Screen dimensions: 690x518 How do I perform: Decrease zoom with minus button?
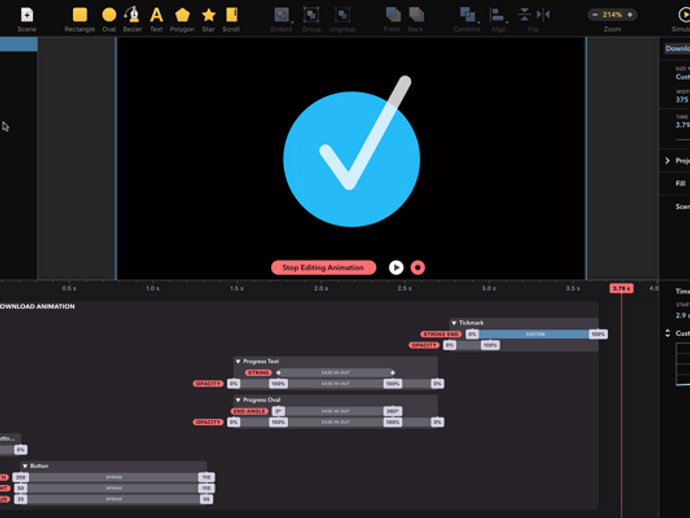(x=595, y=15)
